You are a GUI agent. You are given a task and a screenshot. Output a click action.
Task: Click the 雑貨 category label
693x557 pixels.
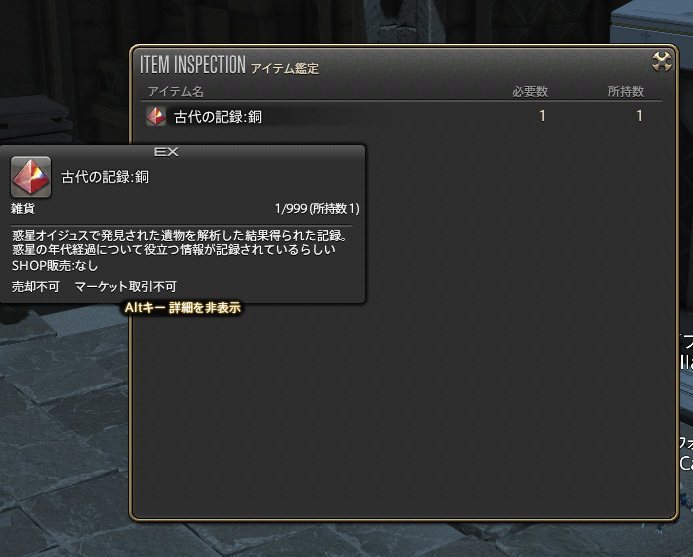[x=23, y=208]
